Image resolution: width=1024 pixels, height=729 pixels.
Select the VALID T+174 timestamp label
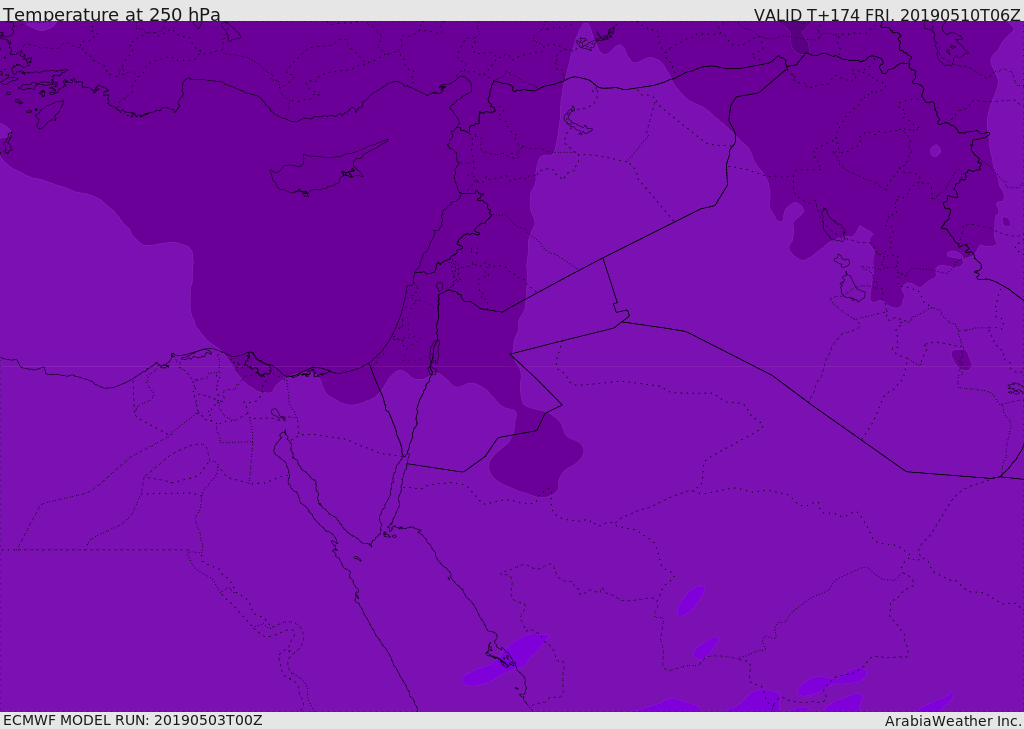[x=886, y=14]
